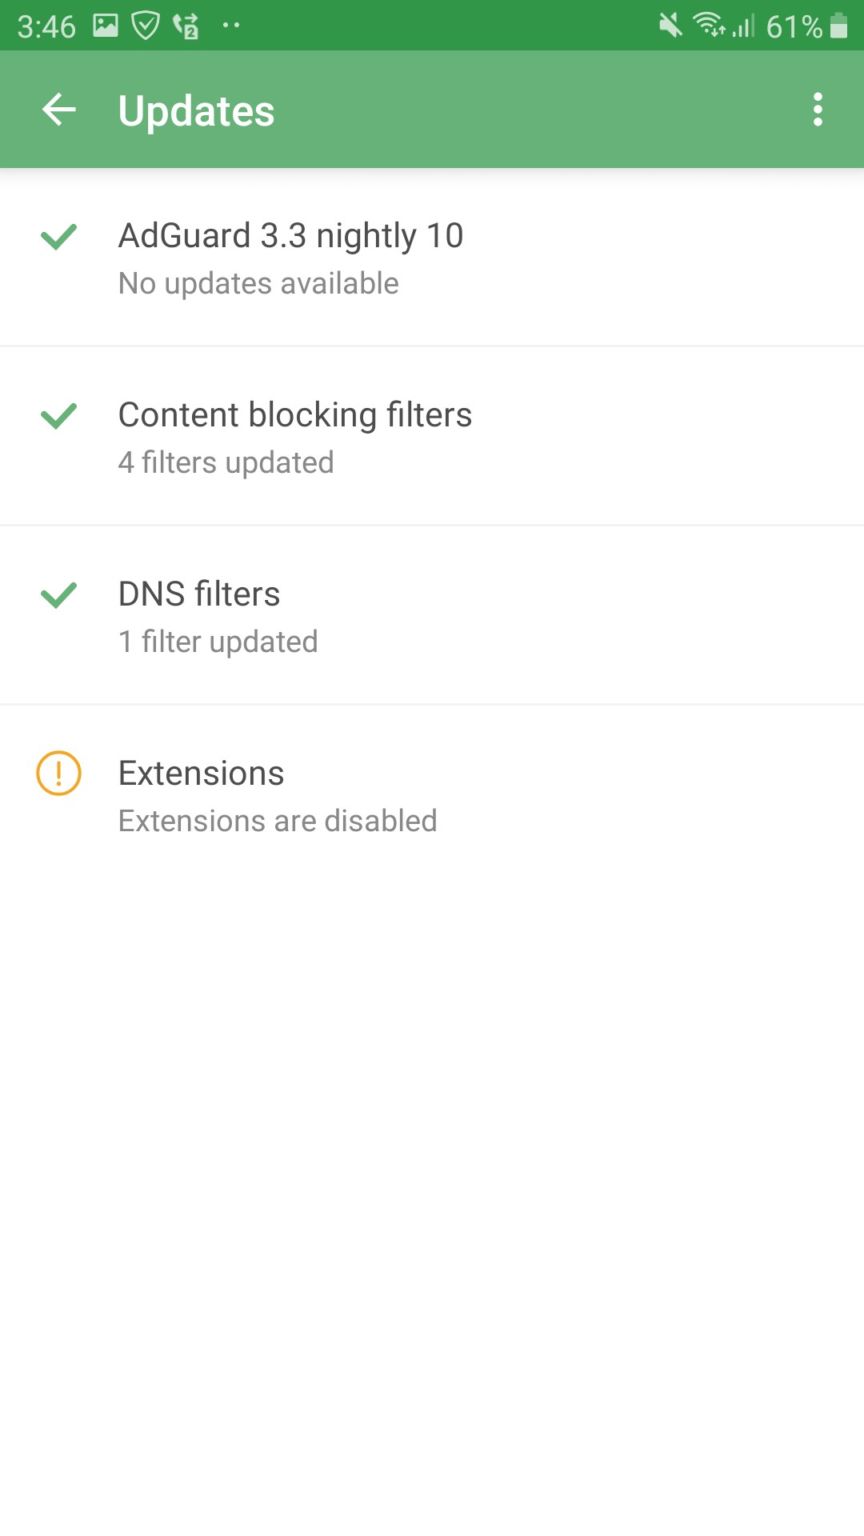Tap the Wi-Fi signal icon

click(x=709, y=26)
